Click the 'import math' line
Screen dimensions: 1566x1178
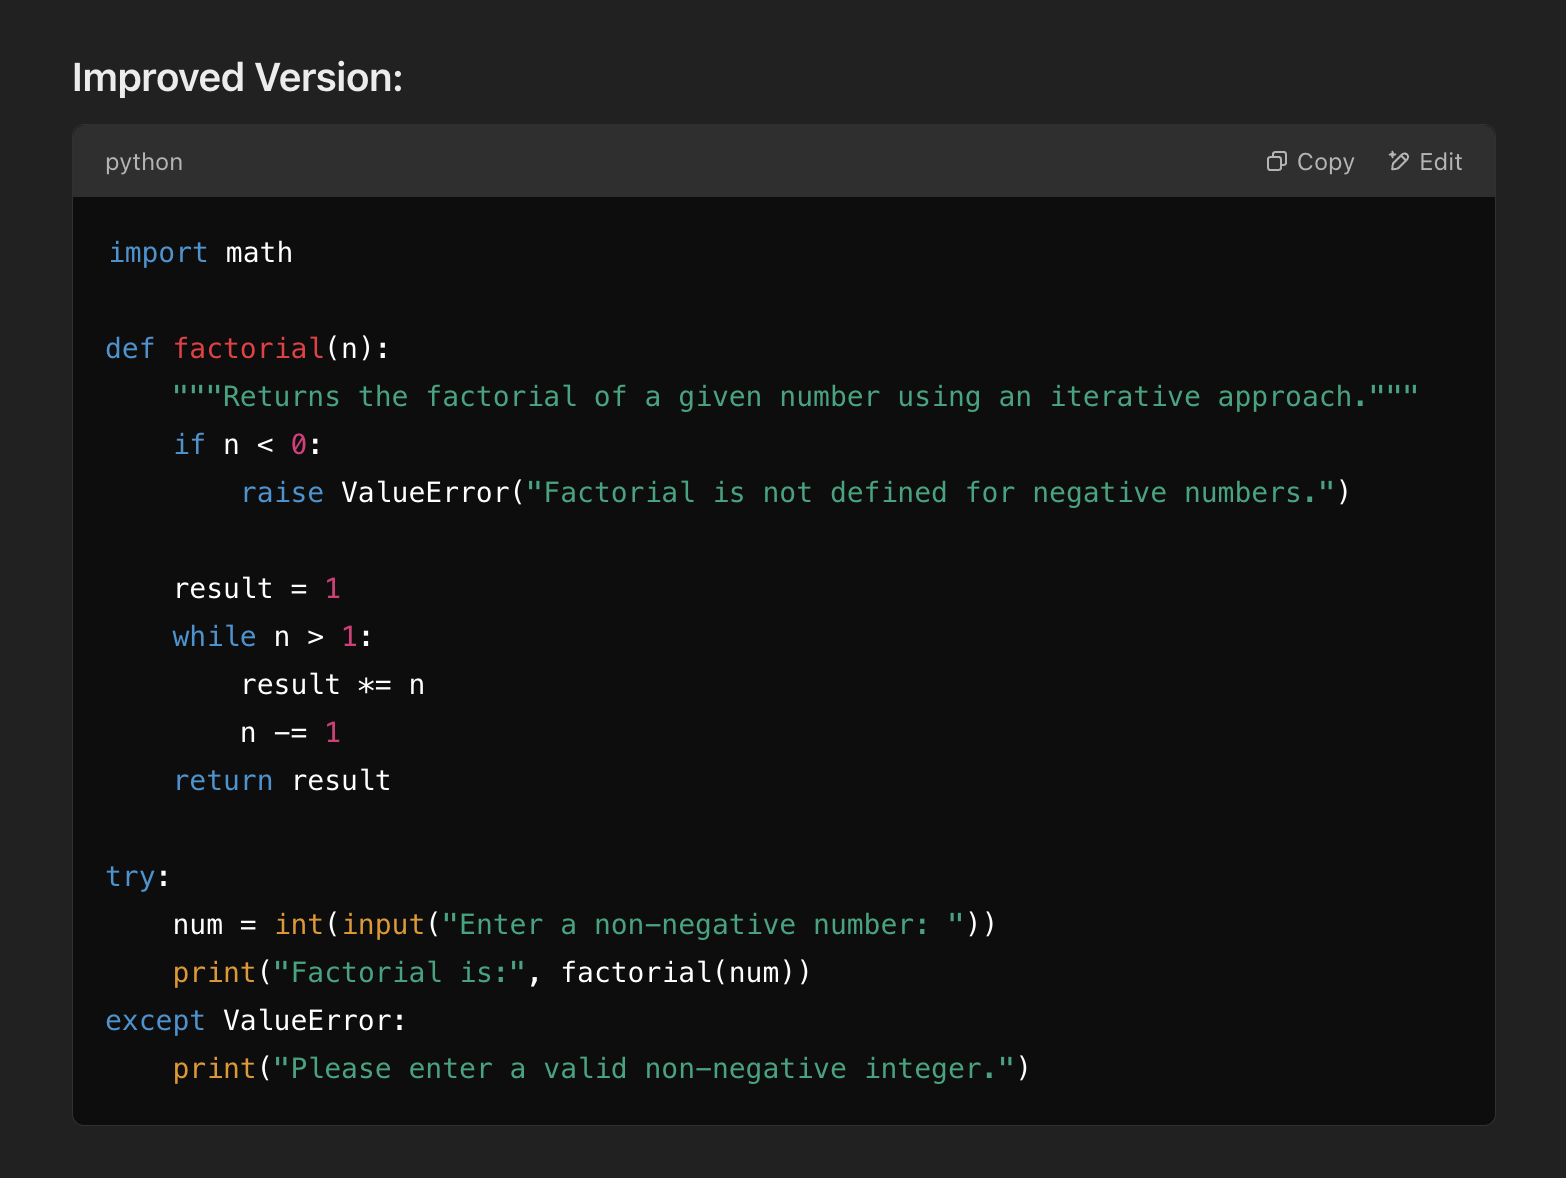(x=200, y=253)
